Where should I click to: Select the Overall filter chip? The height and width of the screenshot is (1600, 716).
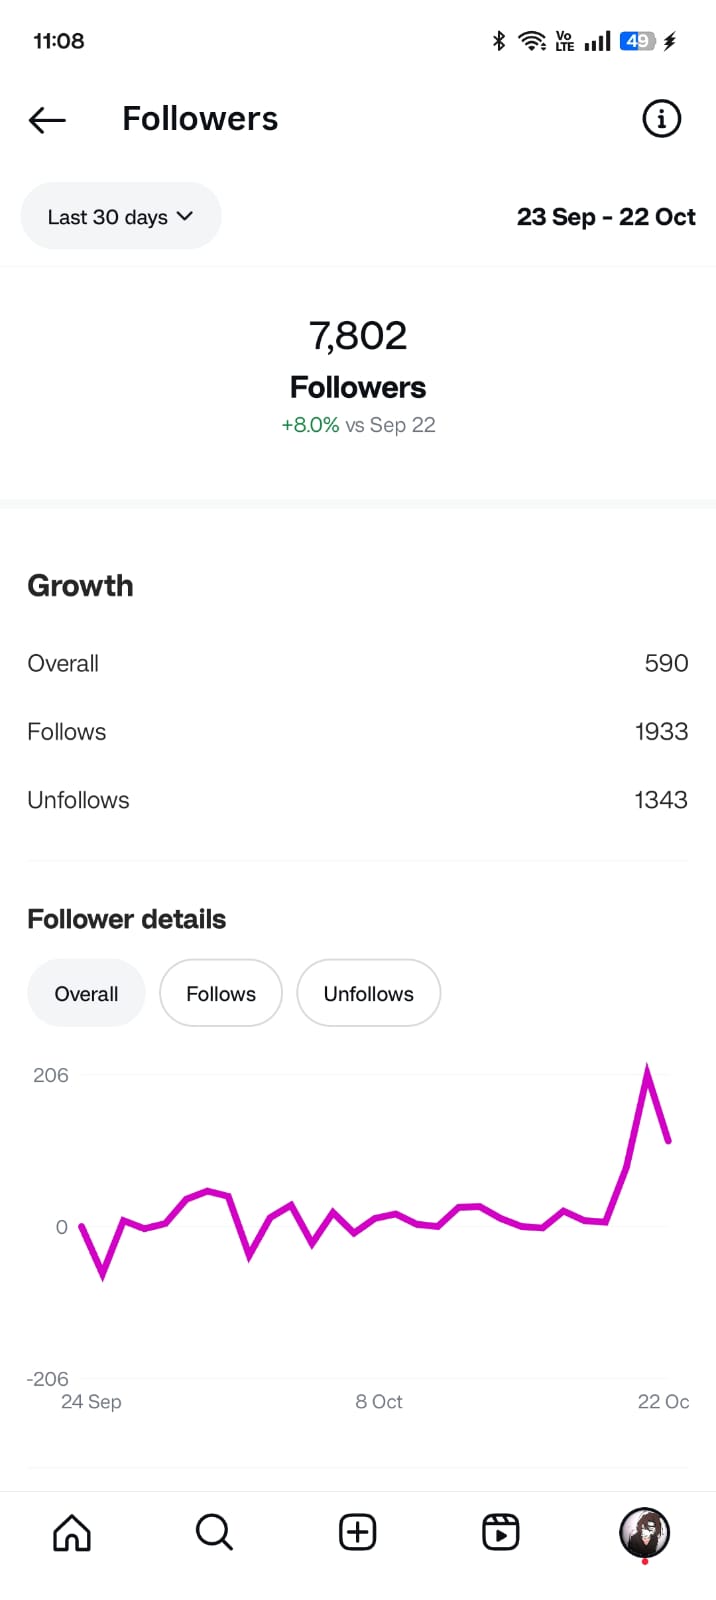(86, 993)
